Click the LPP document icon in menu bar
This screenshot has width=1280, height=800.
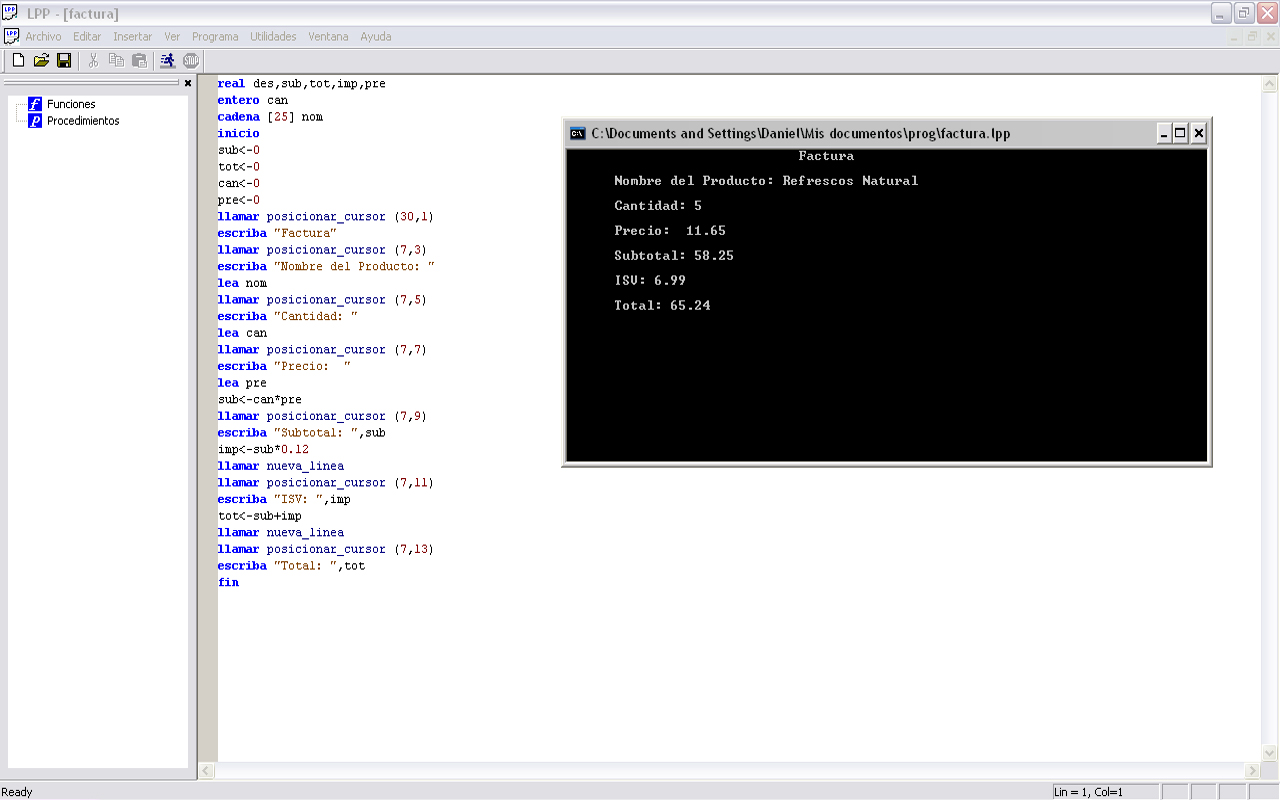click(x=12, y=36)
